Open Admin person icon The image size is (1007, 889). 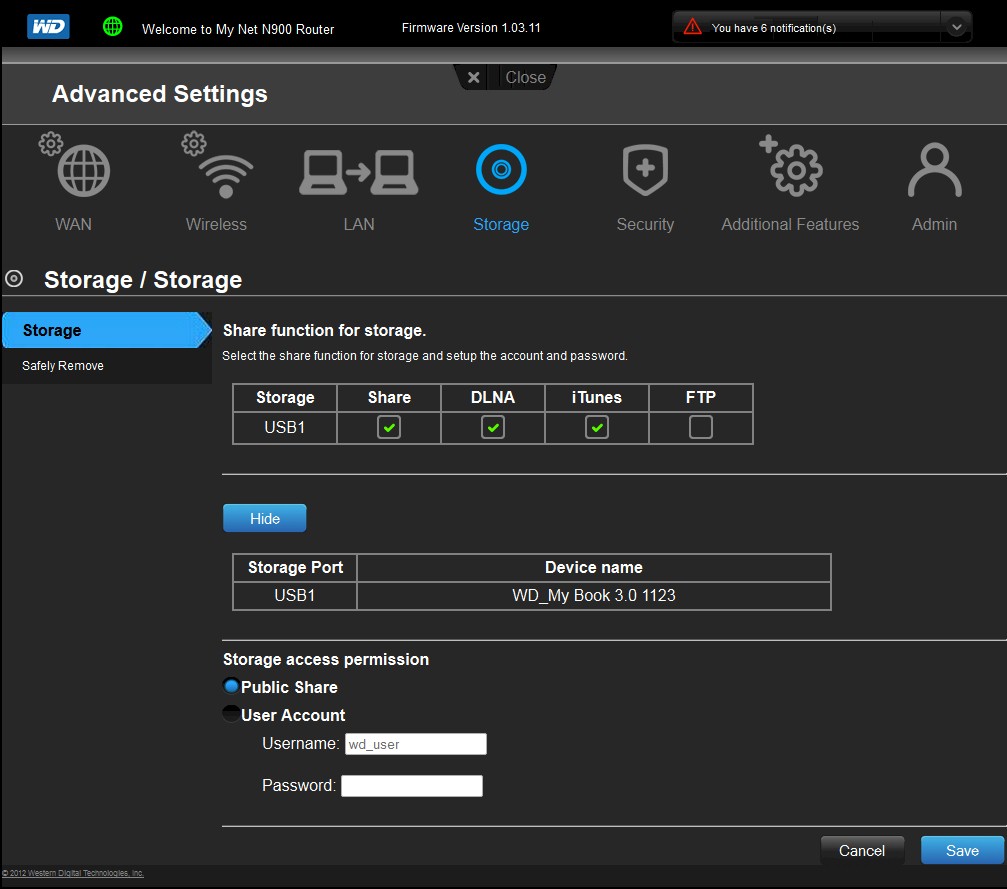pos(934,170)
